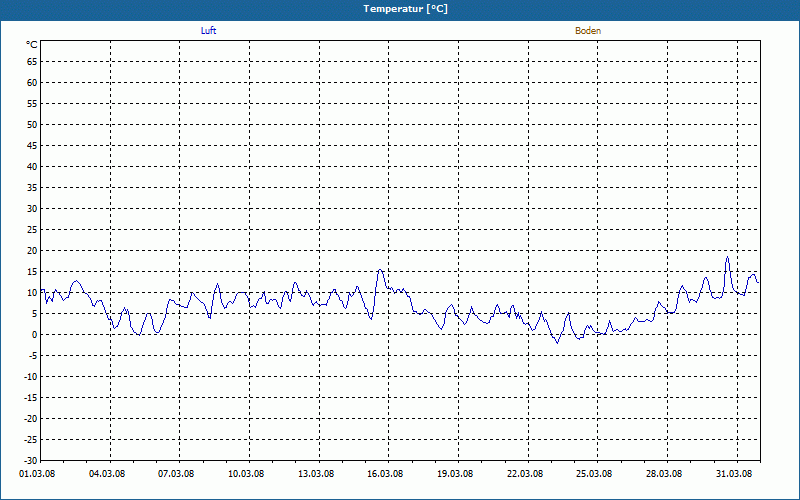Click the 60 value on temperature axis

point(32,83)
